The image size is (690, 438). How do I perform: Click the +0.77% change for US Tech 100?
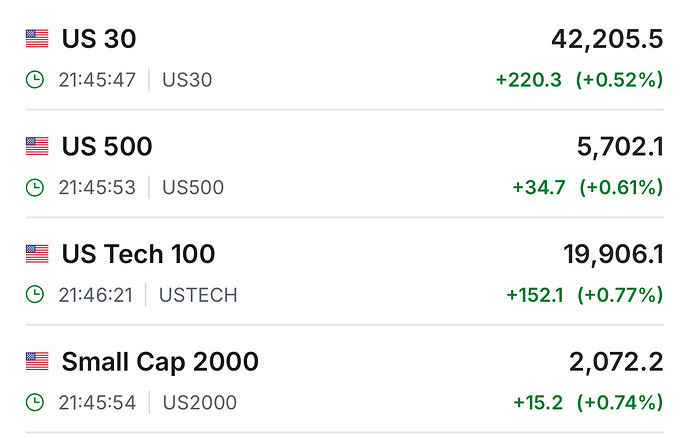619,295
